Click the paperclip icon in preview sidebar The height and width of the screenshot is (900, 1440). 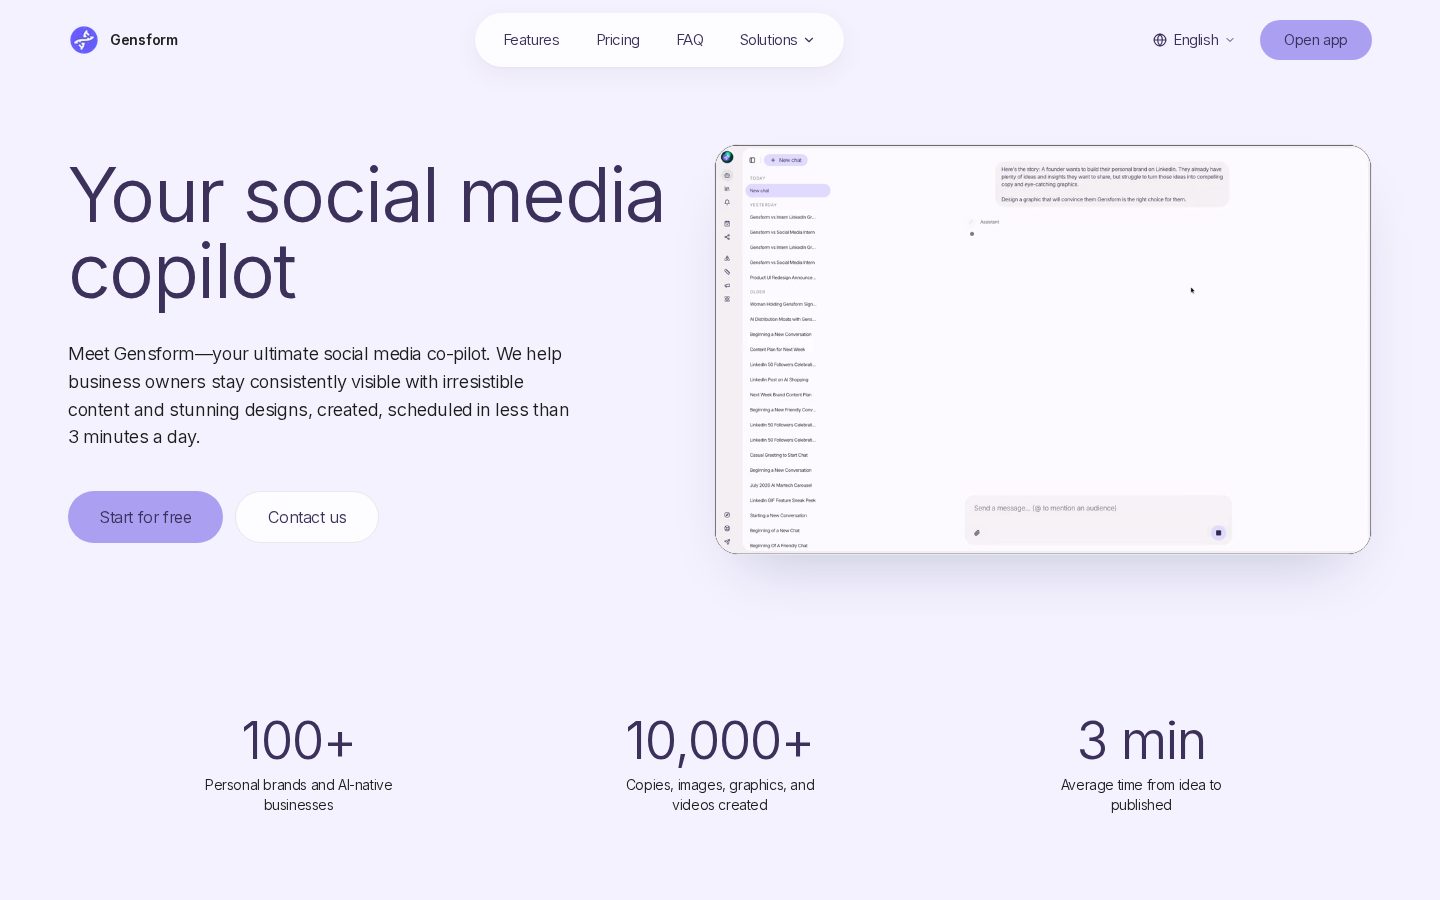(727, 271)
